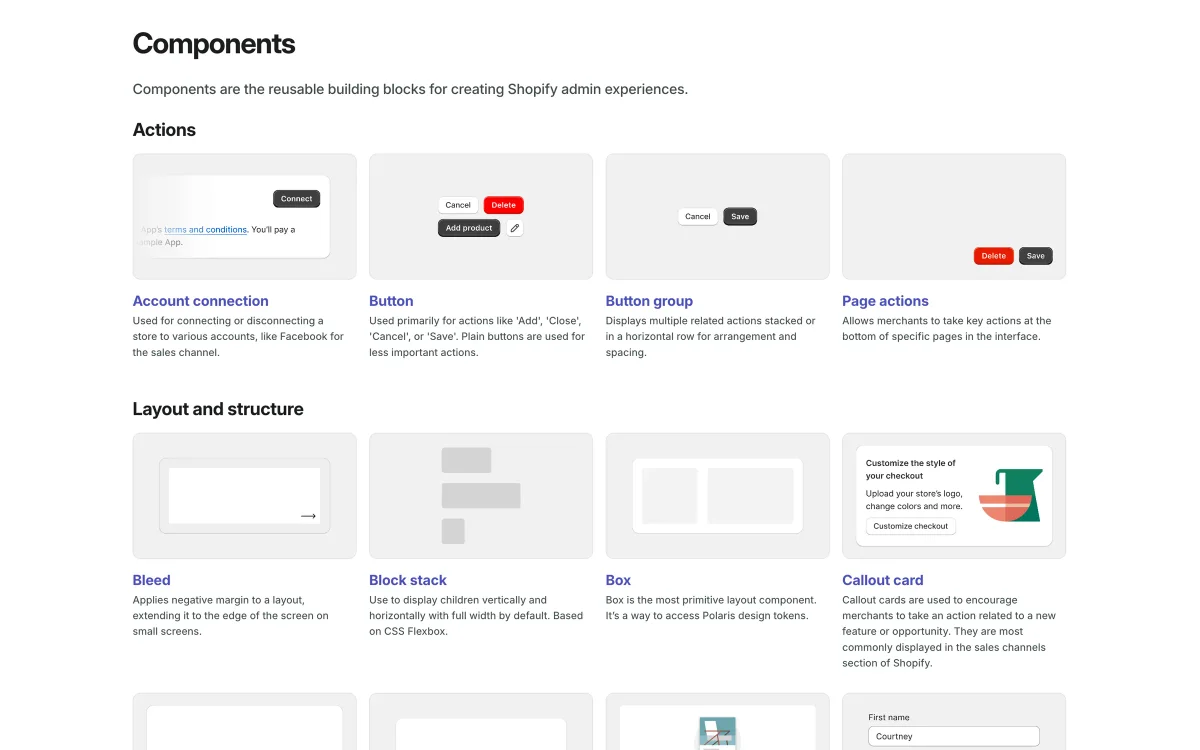Viewport: 1200px width, 750px height.
Task: Click the pitcher illustration in Callout card
Action: pos(1010,495)
